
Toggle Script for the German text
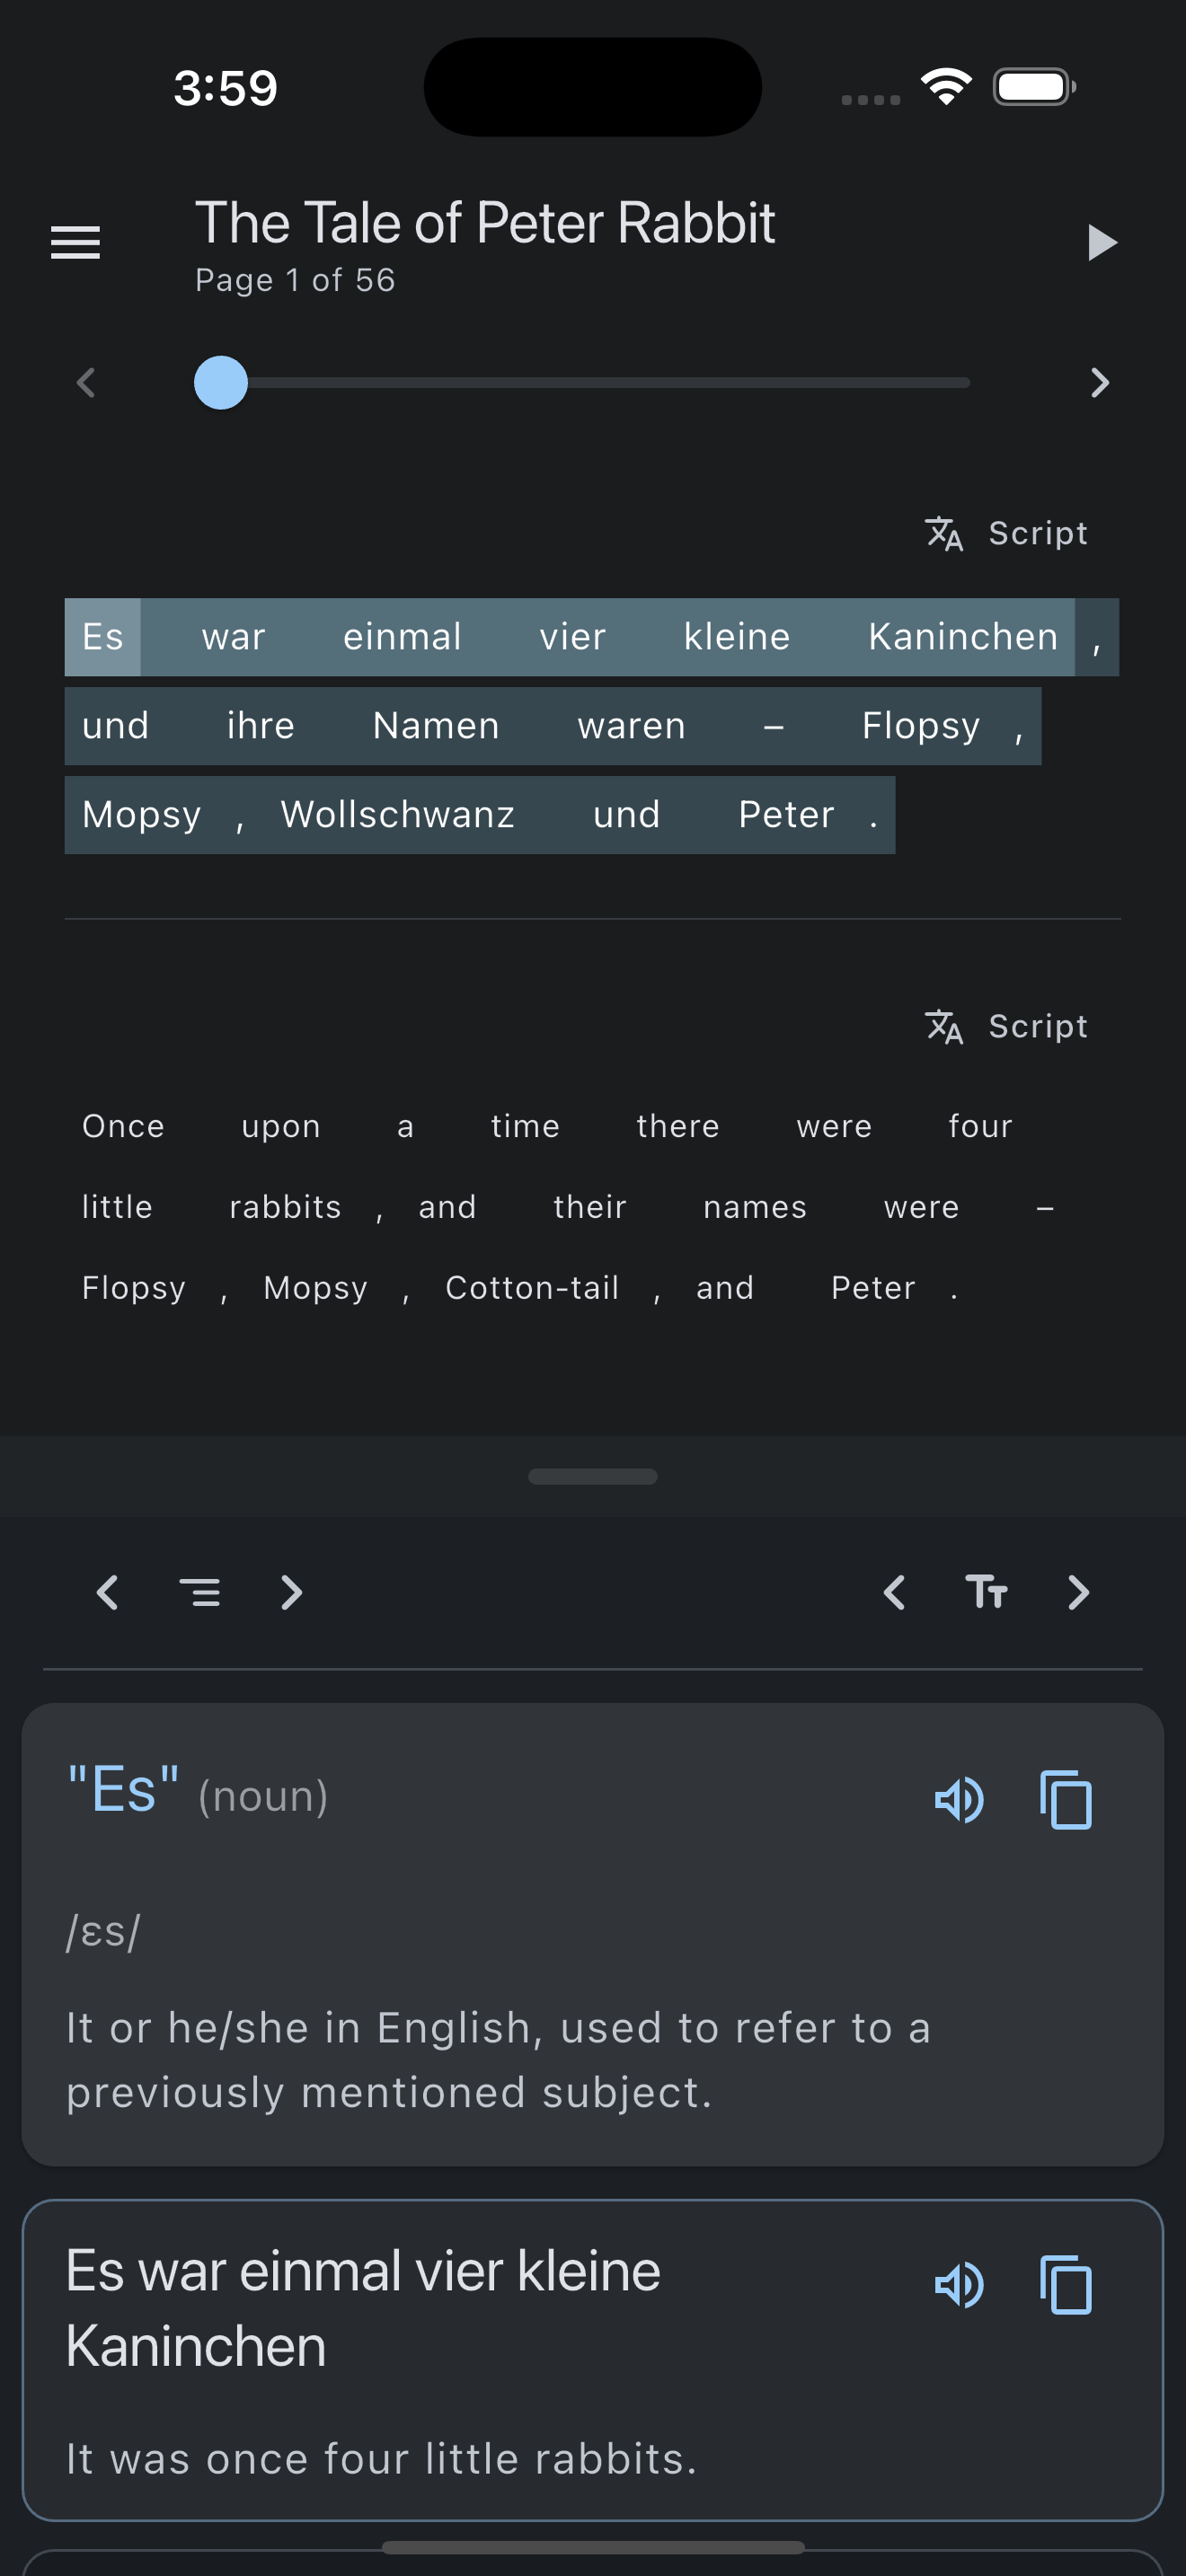click(1006, 533)
